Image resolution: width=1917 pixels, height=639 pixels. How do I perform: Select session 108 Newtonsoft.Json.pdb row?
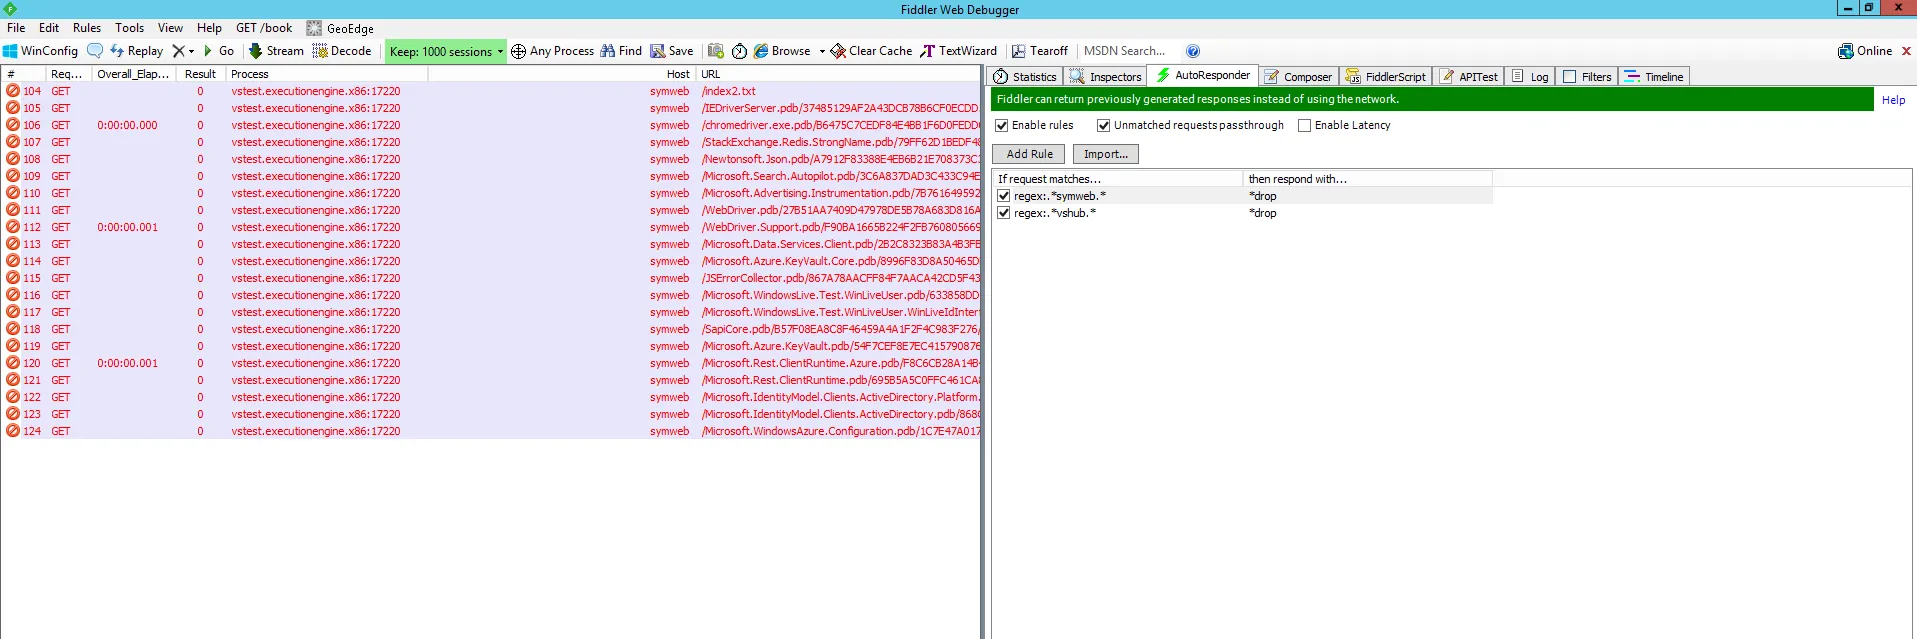coord(491,159)
